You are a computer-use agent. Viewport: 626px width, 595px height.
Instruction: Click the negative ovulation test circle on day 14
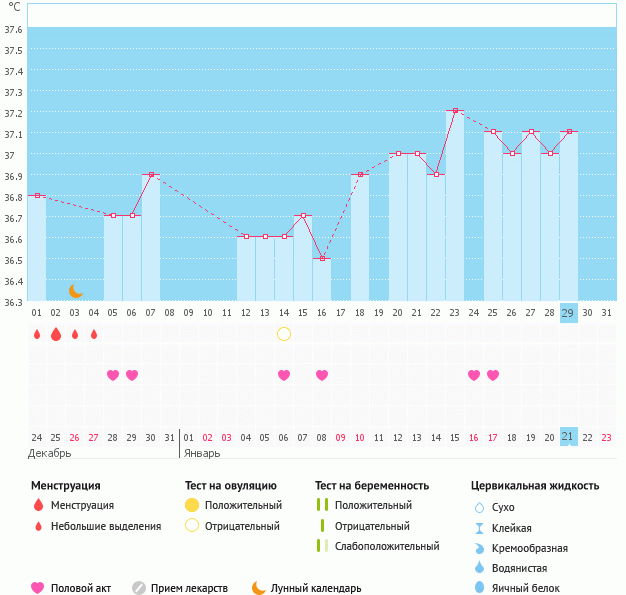(284, 334)
